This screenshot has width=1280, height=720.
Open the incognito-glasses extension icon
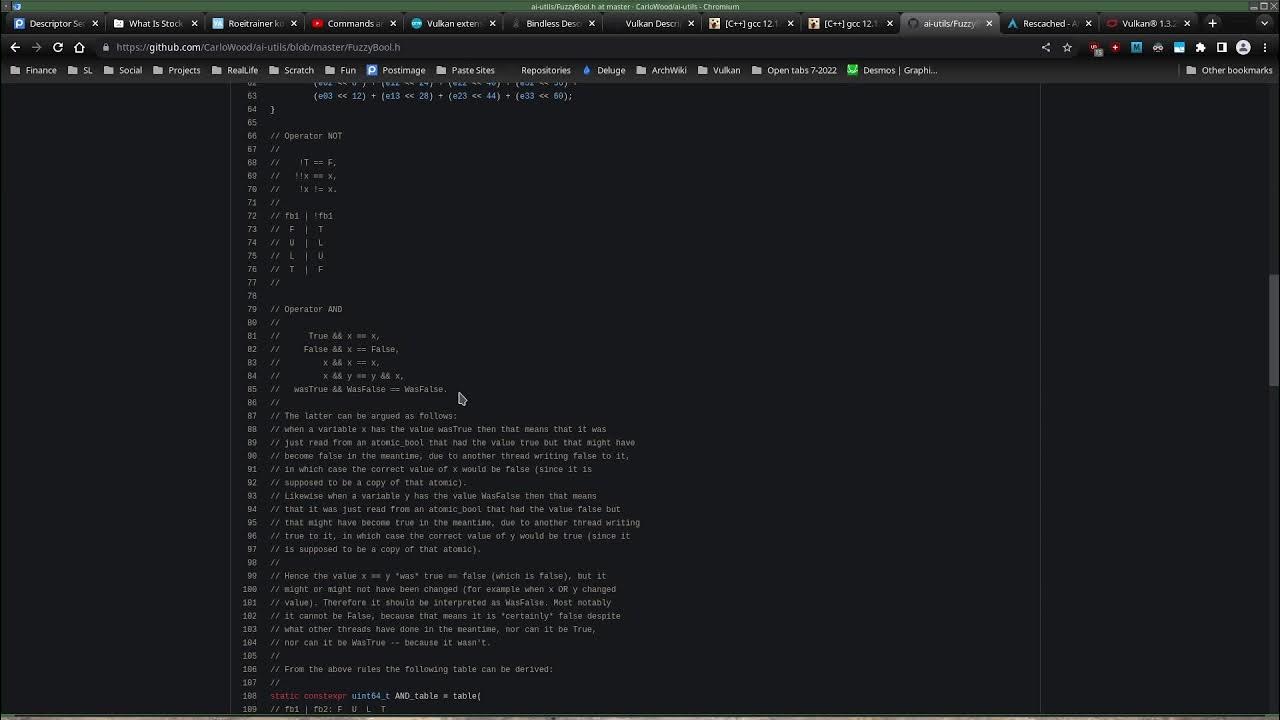click(1158, 47)
